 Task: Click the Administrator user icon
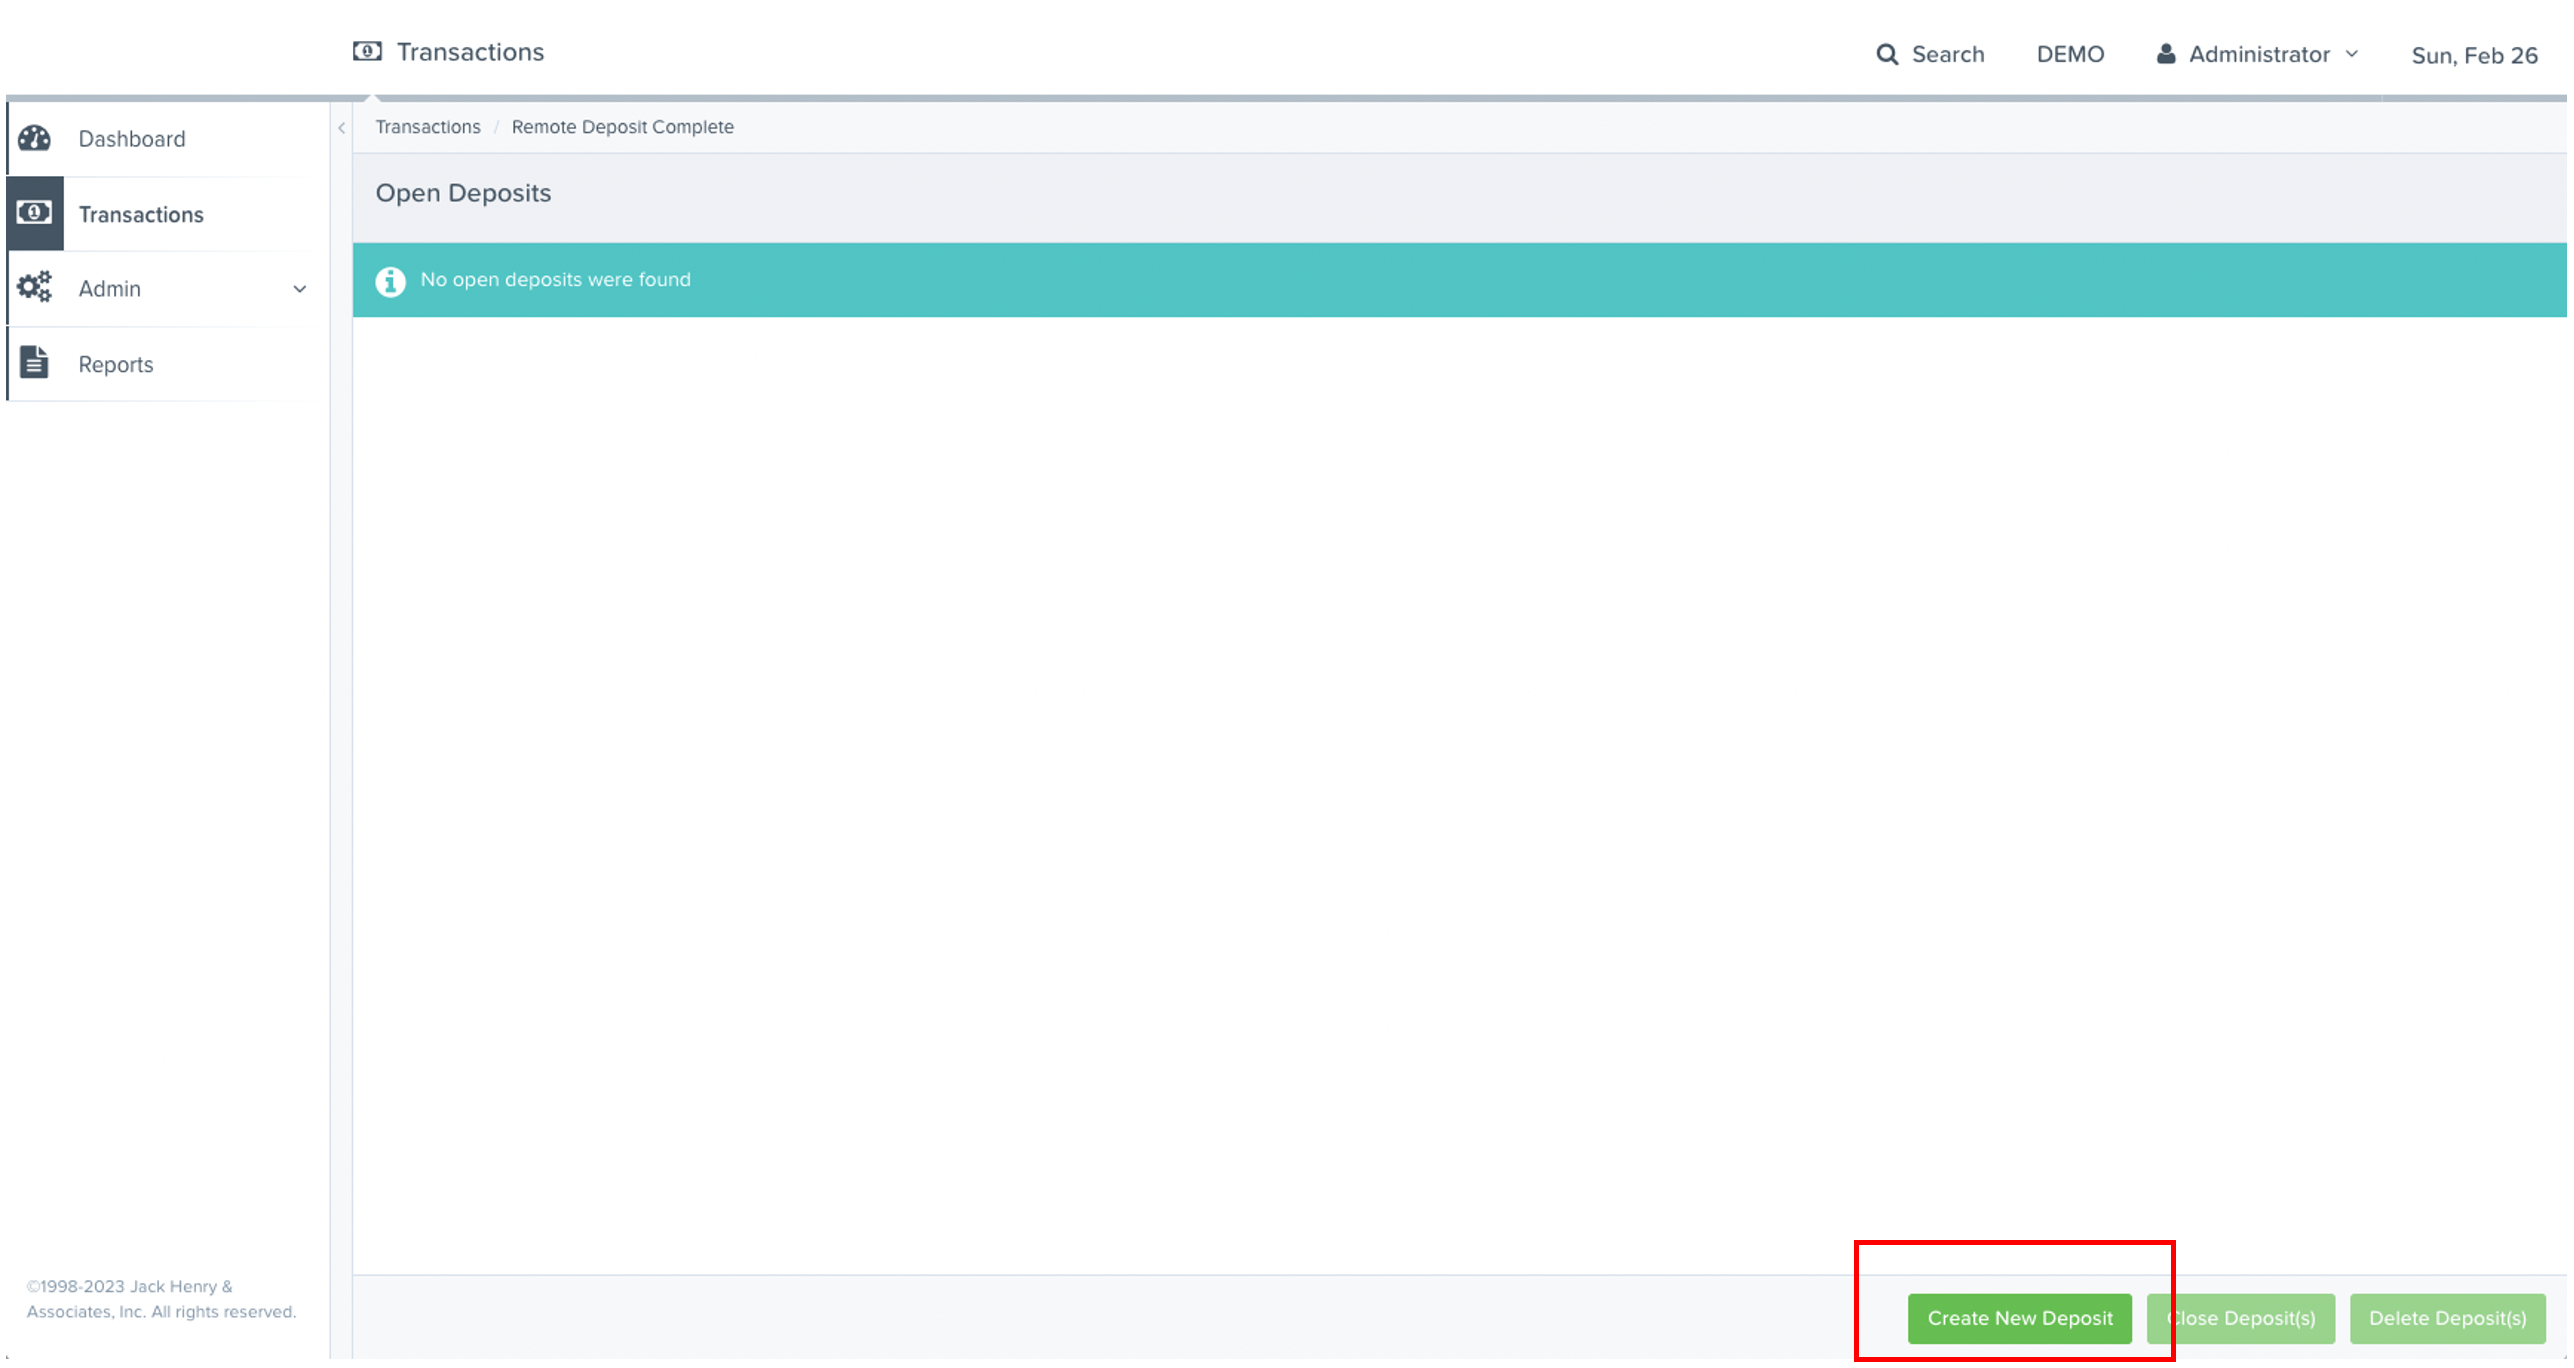(2164, 54)
